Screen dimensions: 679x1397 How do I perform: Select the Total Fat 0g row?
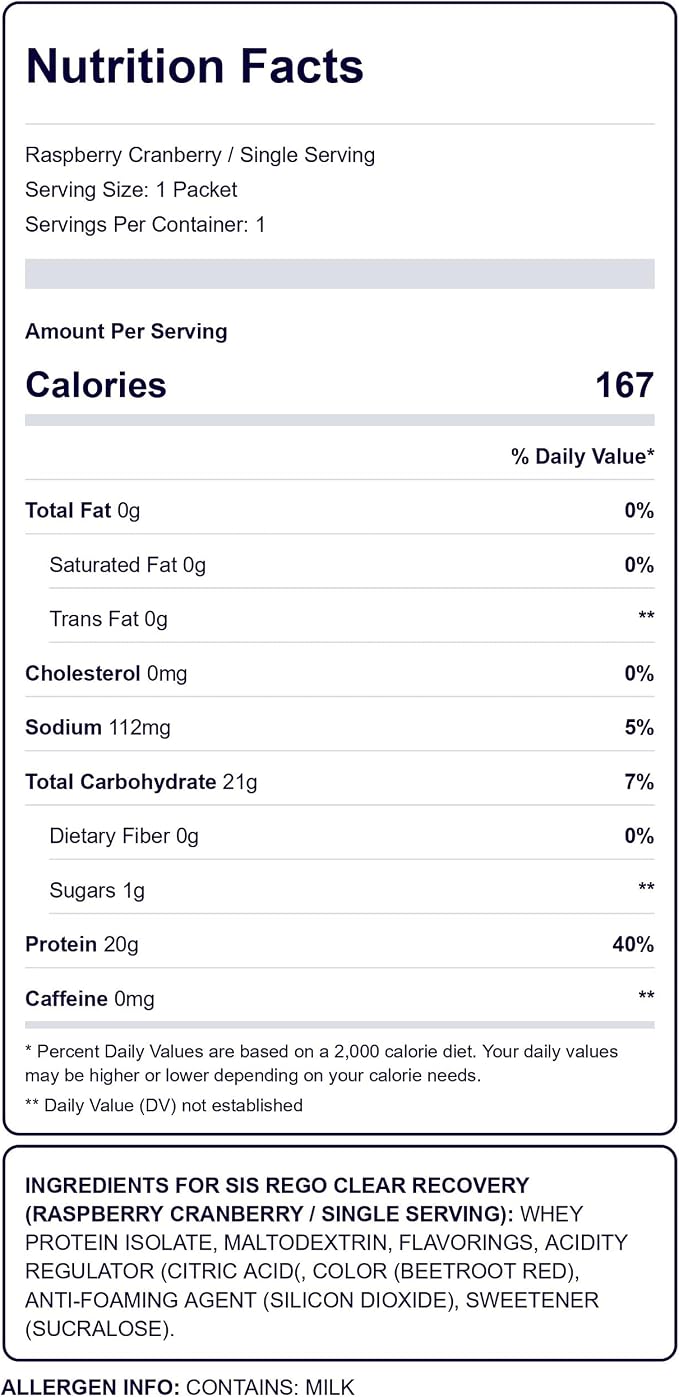[x=340, y=511]
